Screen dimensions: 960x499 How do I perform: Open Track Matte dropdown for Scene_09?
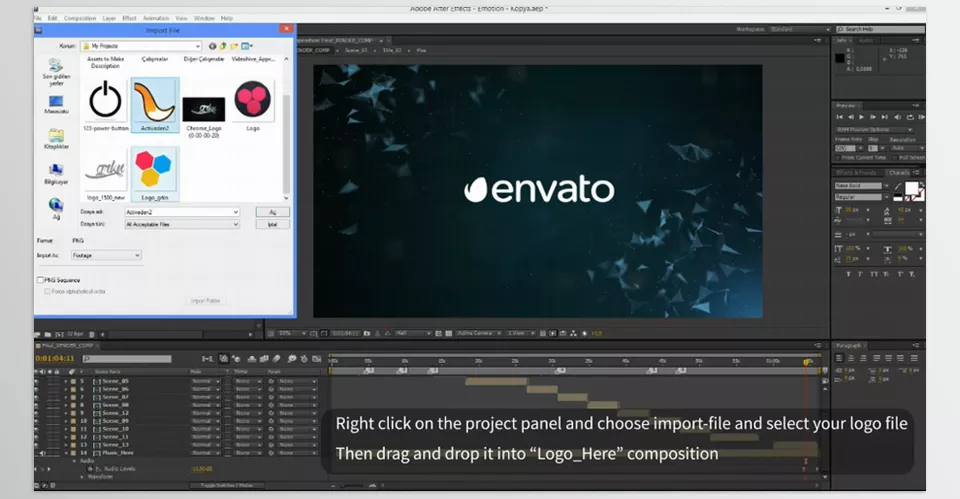[x=249, y=421]
